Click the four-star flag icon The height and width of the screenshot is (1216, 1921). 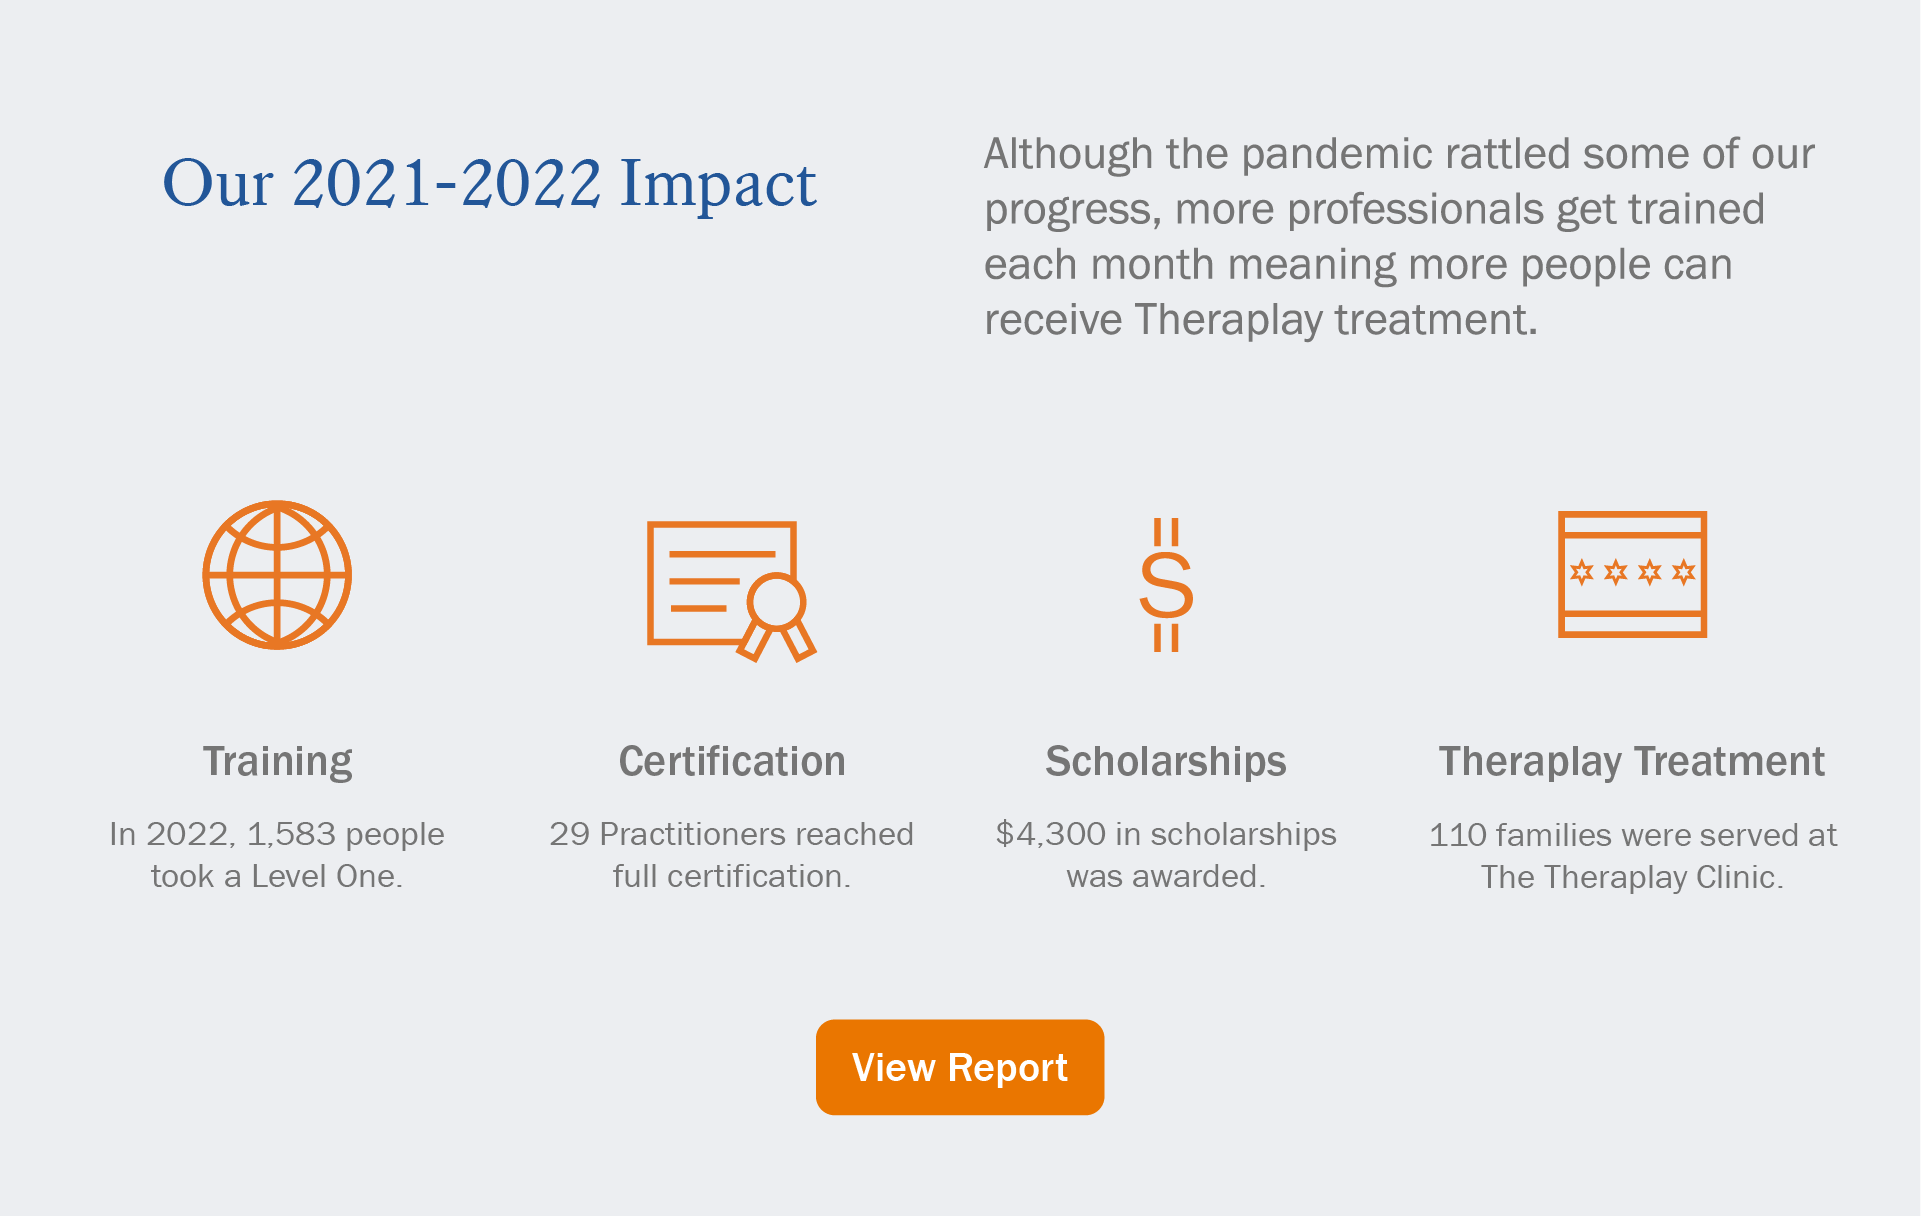pos(1632,574)
